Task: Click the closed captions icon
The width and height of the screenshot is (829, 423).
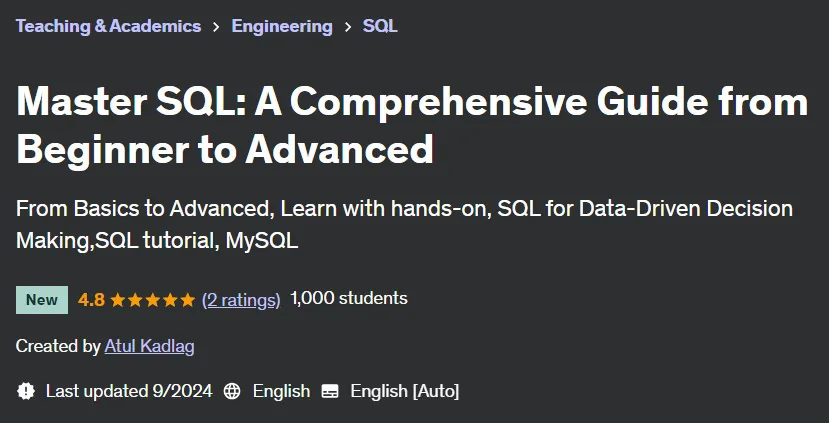Action: [x=330, y=391]
